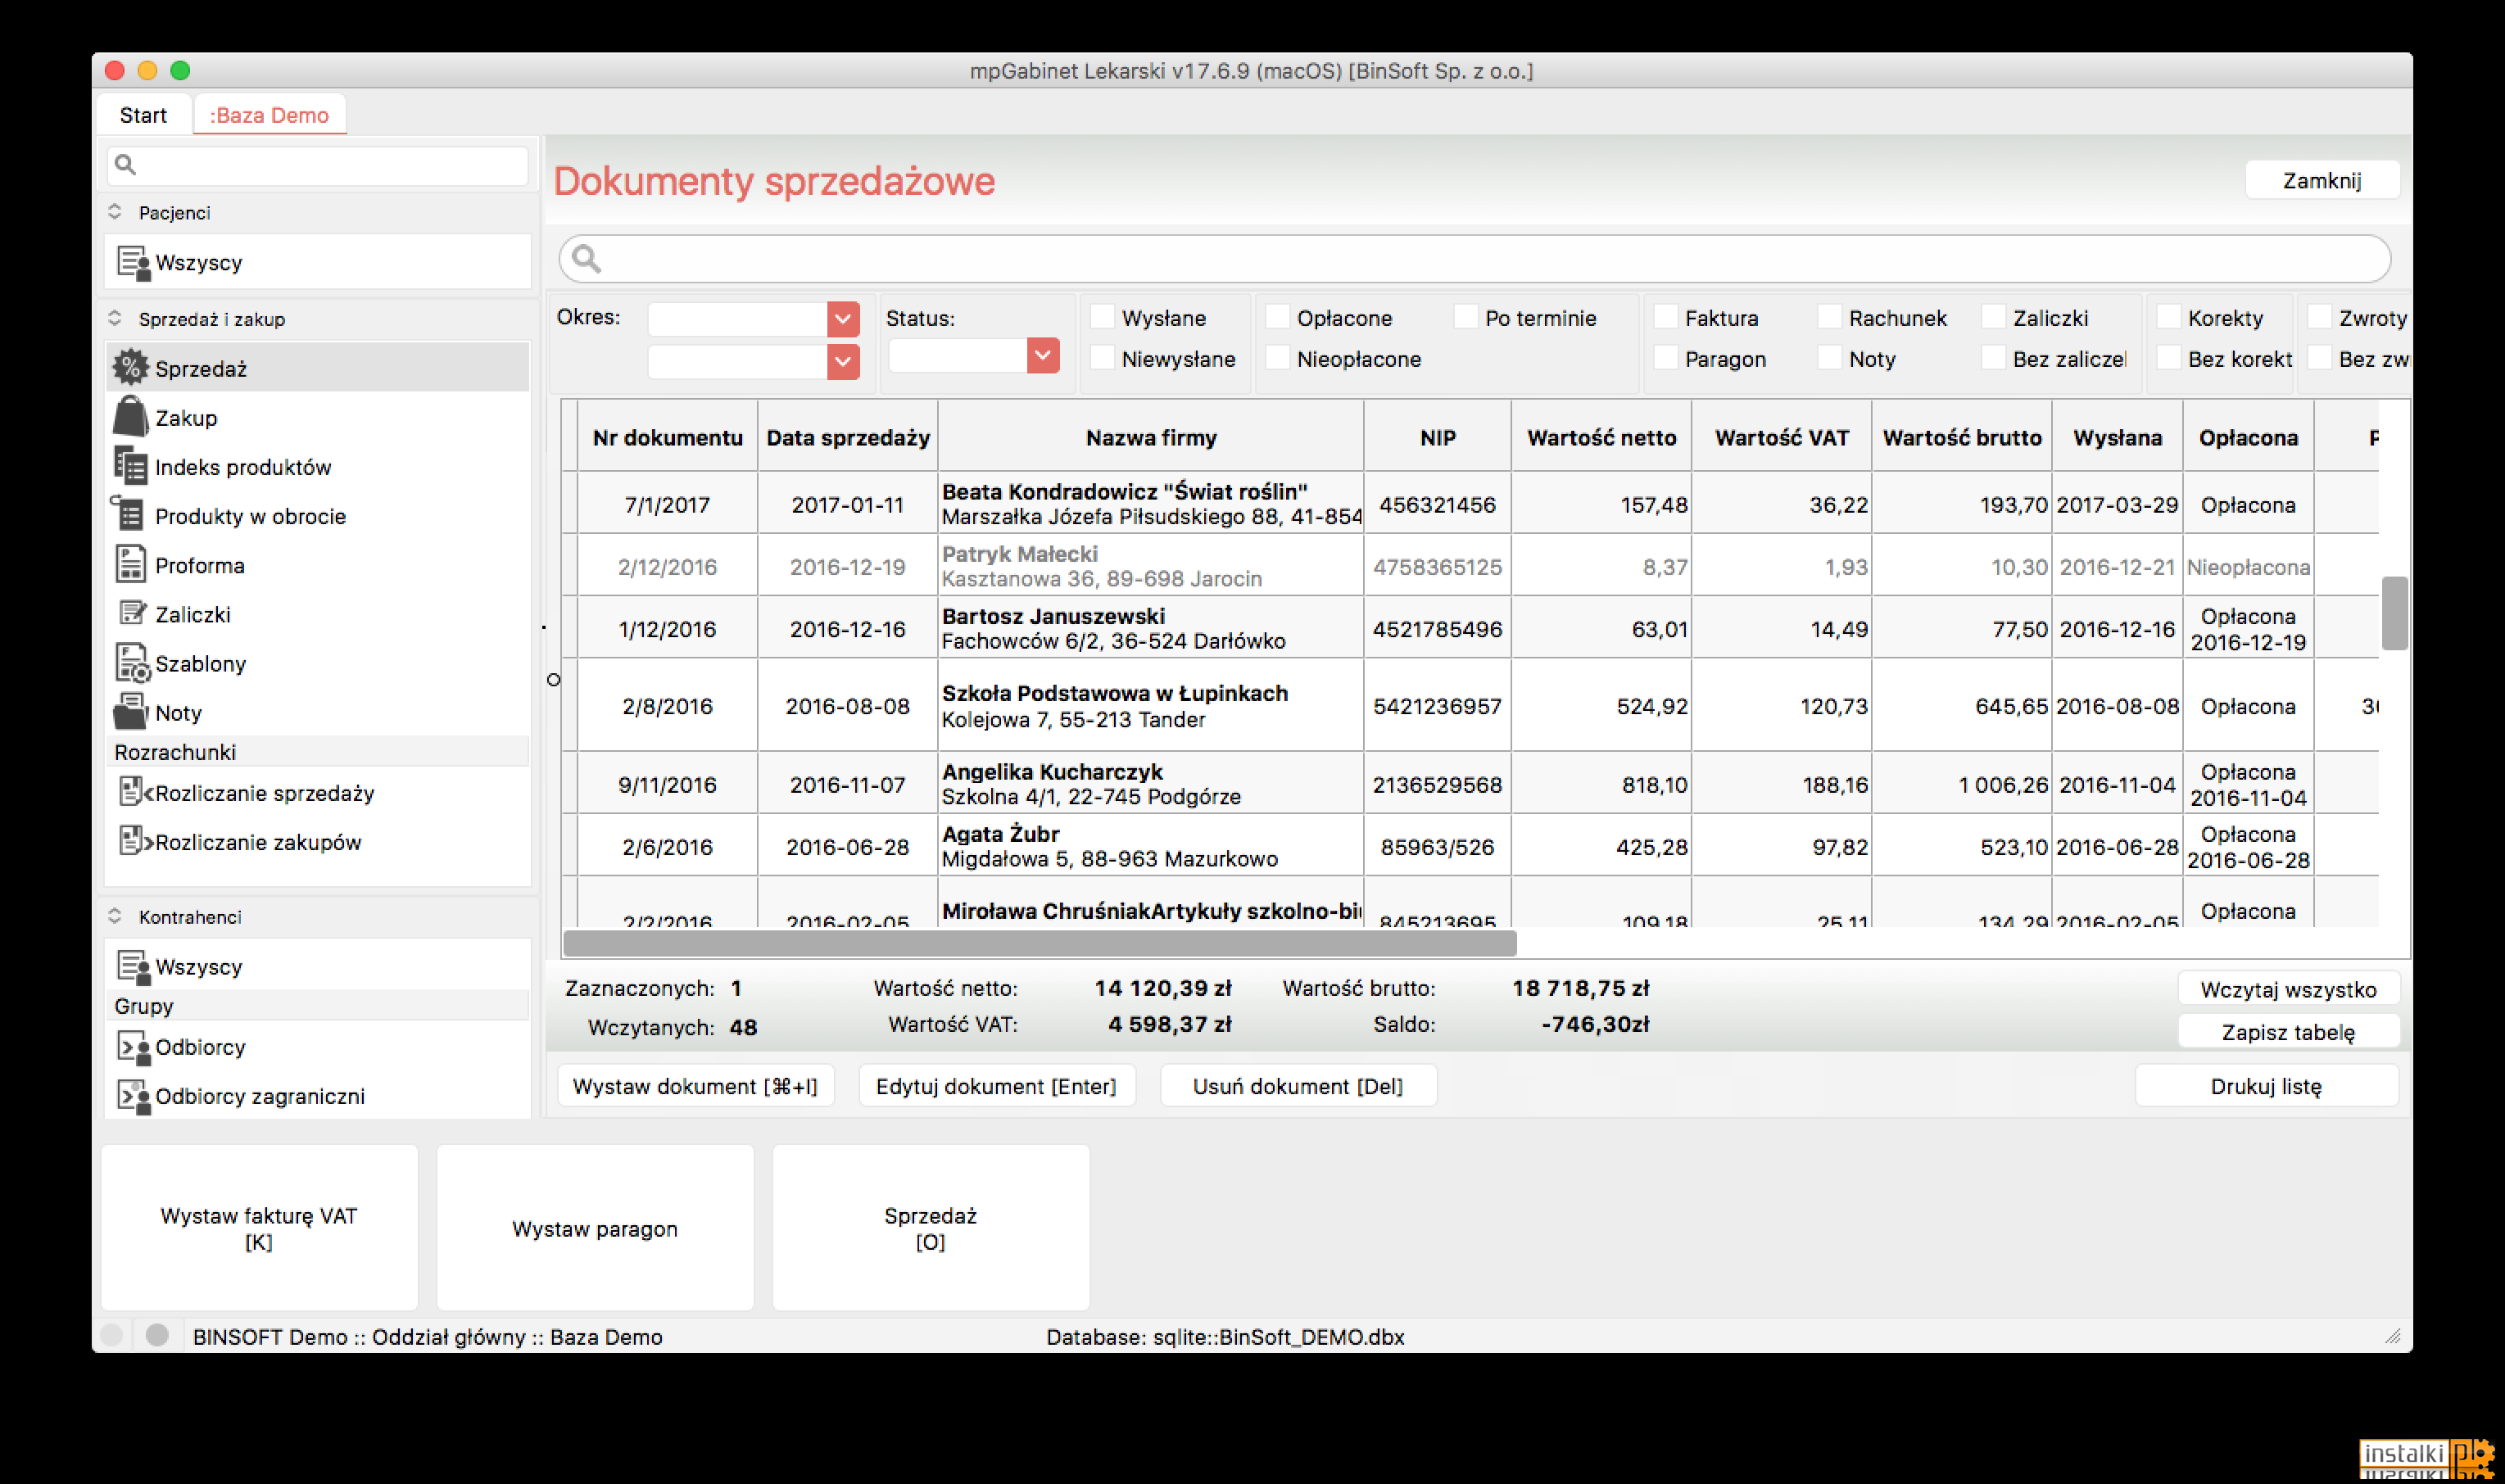The width and height of the screenshot is (2505, 1484).
Task: Open the first Okres date dropdown
Action: pos(843,319)
